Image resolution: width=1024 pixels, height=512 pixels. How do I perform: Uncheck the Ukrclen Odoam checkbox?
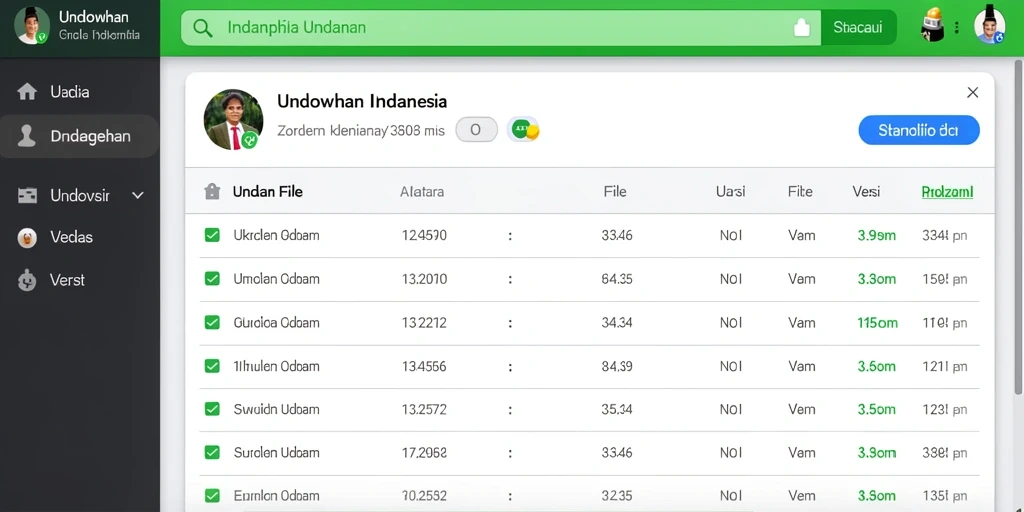(x=212, y=235)
